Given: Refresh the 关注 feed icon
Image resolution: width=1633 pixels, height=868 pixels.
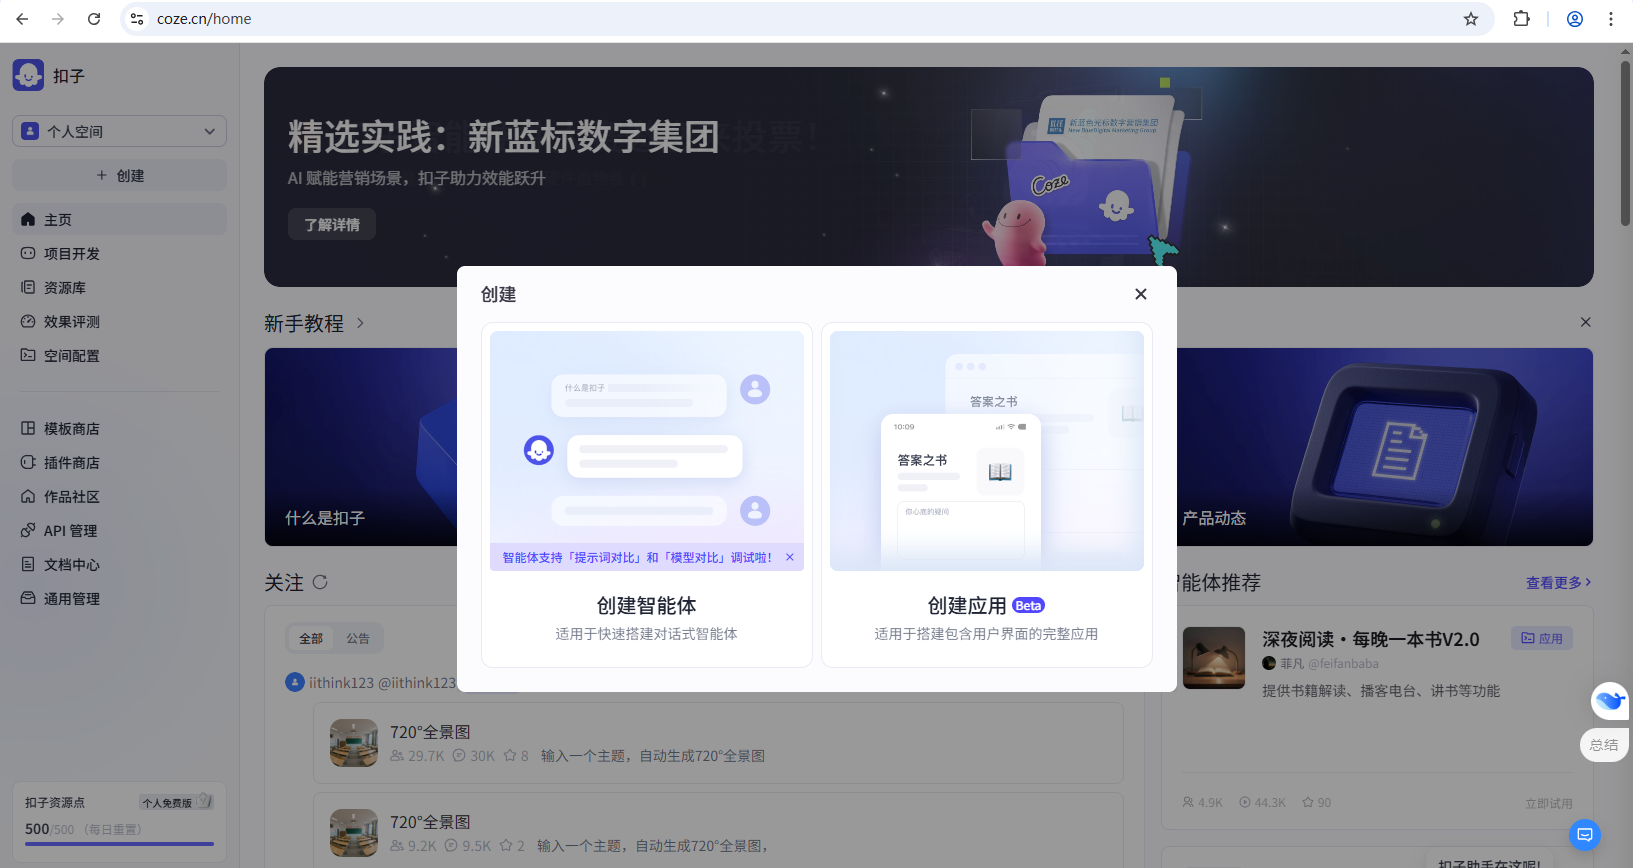Looking at the screenshot, I should (x=320, y=582).
